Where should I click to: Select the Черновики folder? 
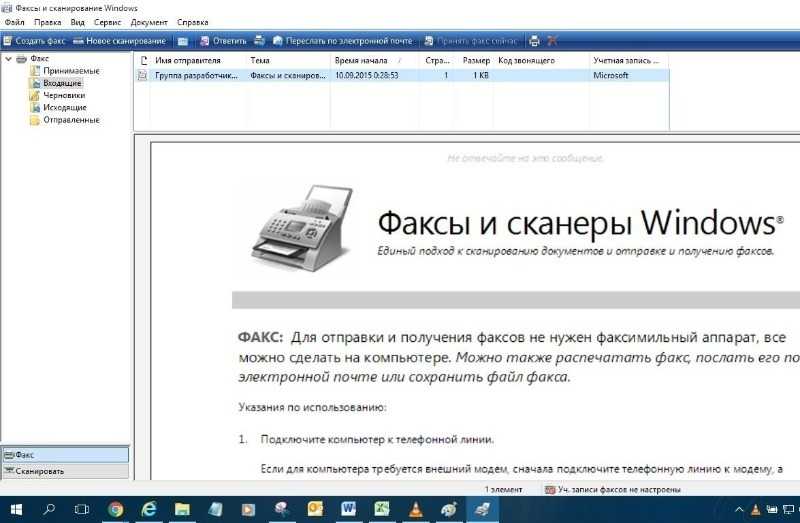tap(64, 96)
